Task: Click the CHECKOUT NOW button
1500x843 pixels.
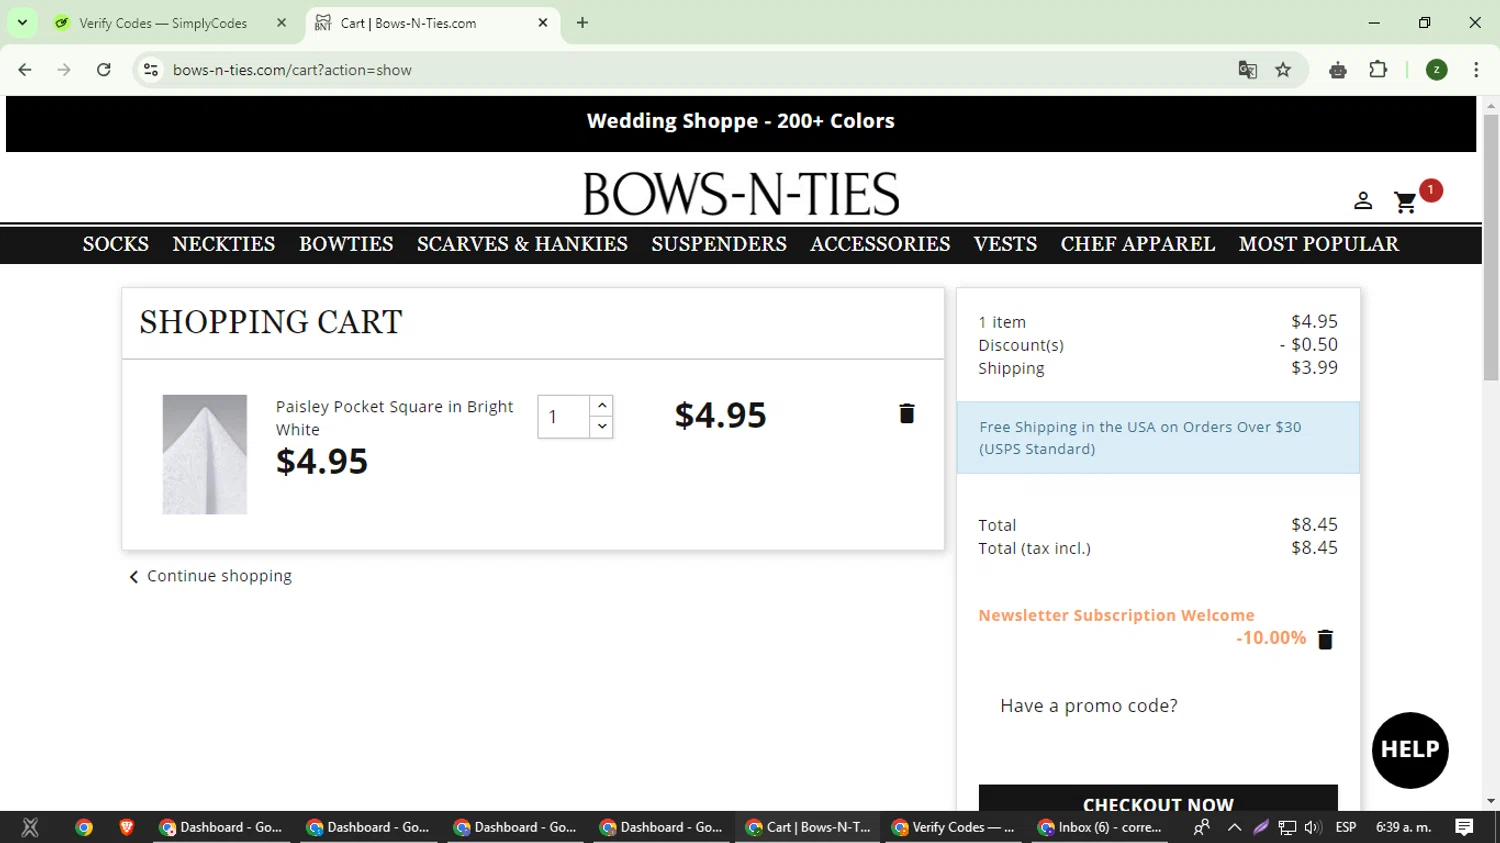Action: [x=1158, y=799]
